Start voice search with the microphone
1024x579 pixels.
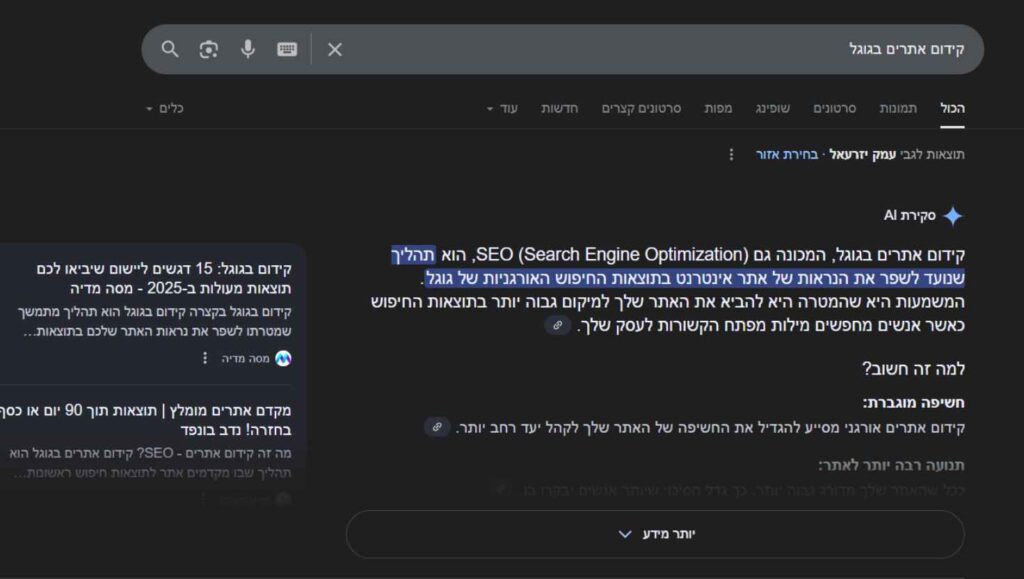(x=248, y=49)
